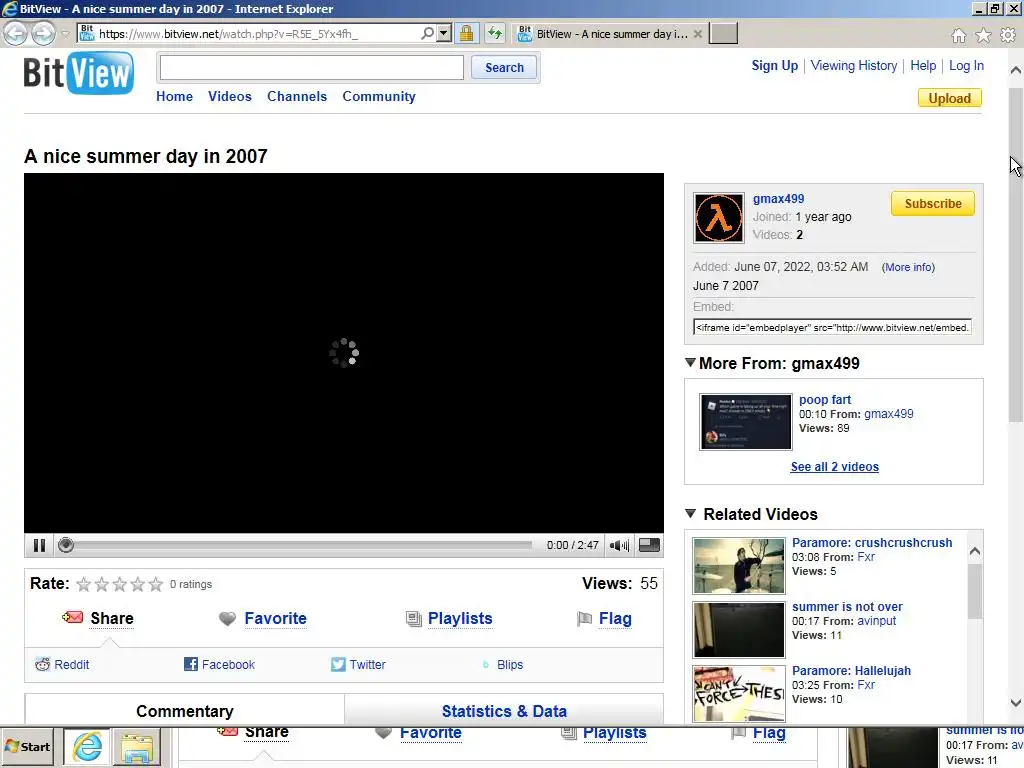1024x768 pixels.
Task: Click the address bar search magnifier icon
Action: click(x=427, y=33)
